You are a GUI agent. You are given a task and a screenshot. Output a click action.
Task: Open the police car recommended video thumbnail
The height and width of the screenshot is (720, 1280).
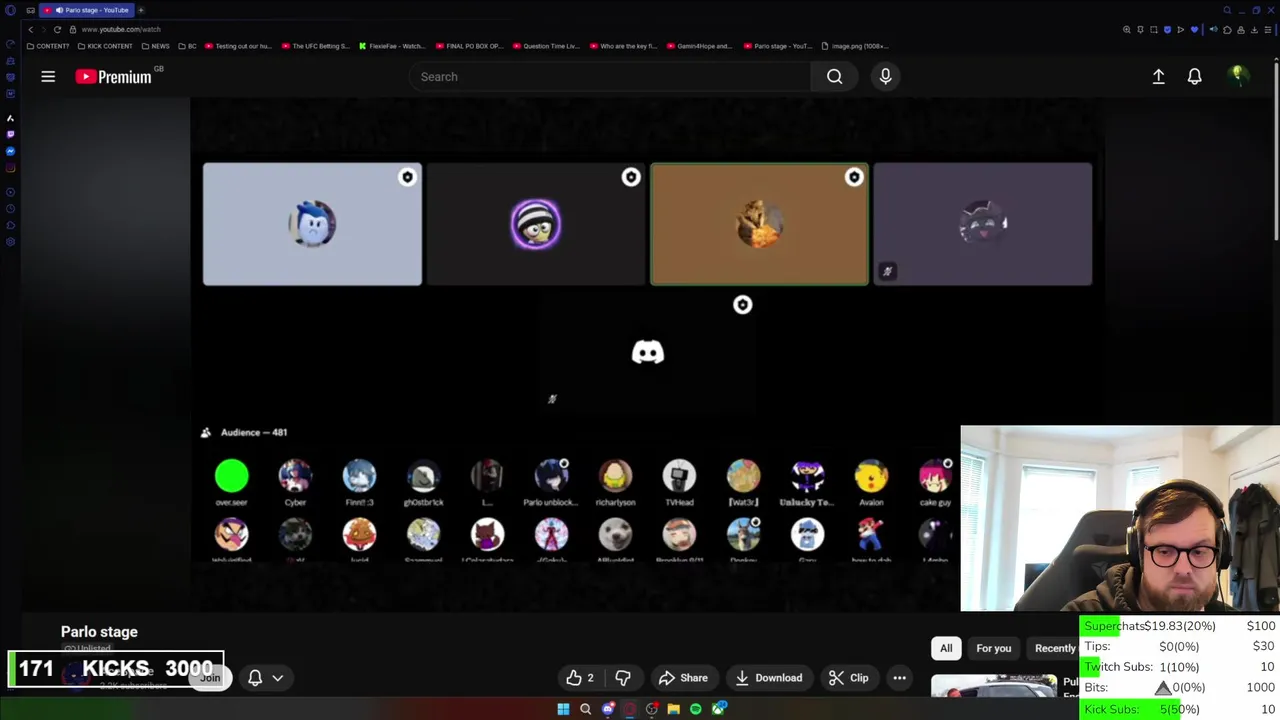(x=994, y=686)
